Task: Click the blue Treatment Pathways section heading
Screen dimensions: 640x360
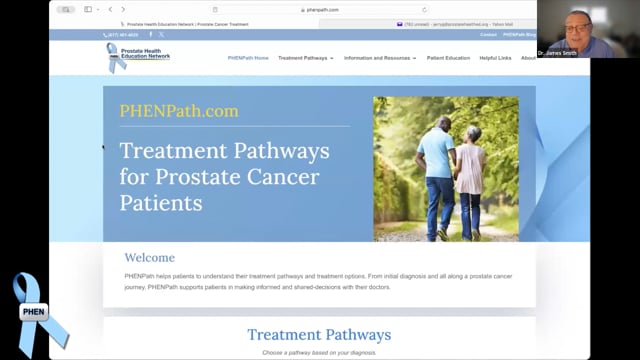Action: point(319,335)
